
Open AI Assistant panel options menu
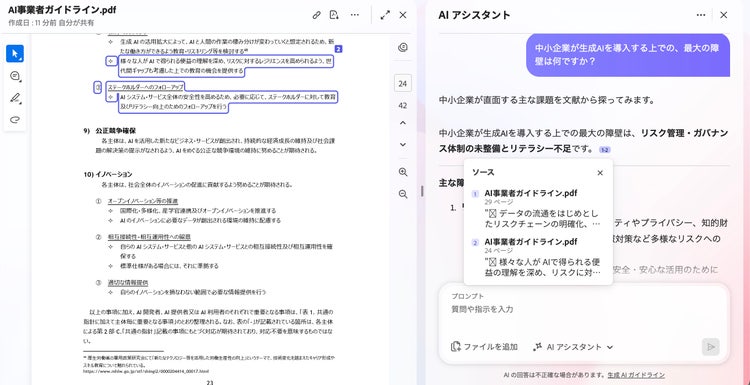[701, 15]
